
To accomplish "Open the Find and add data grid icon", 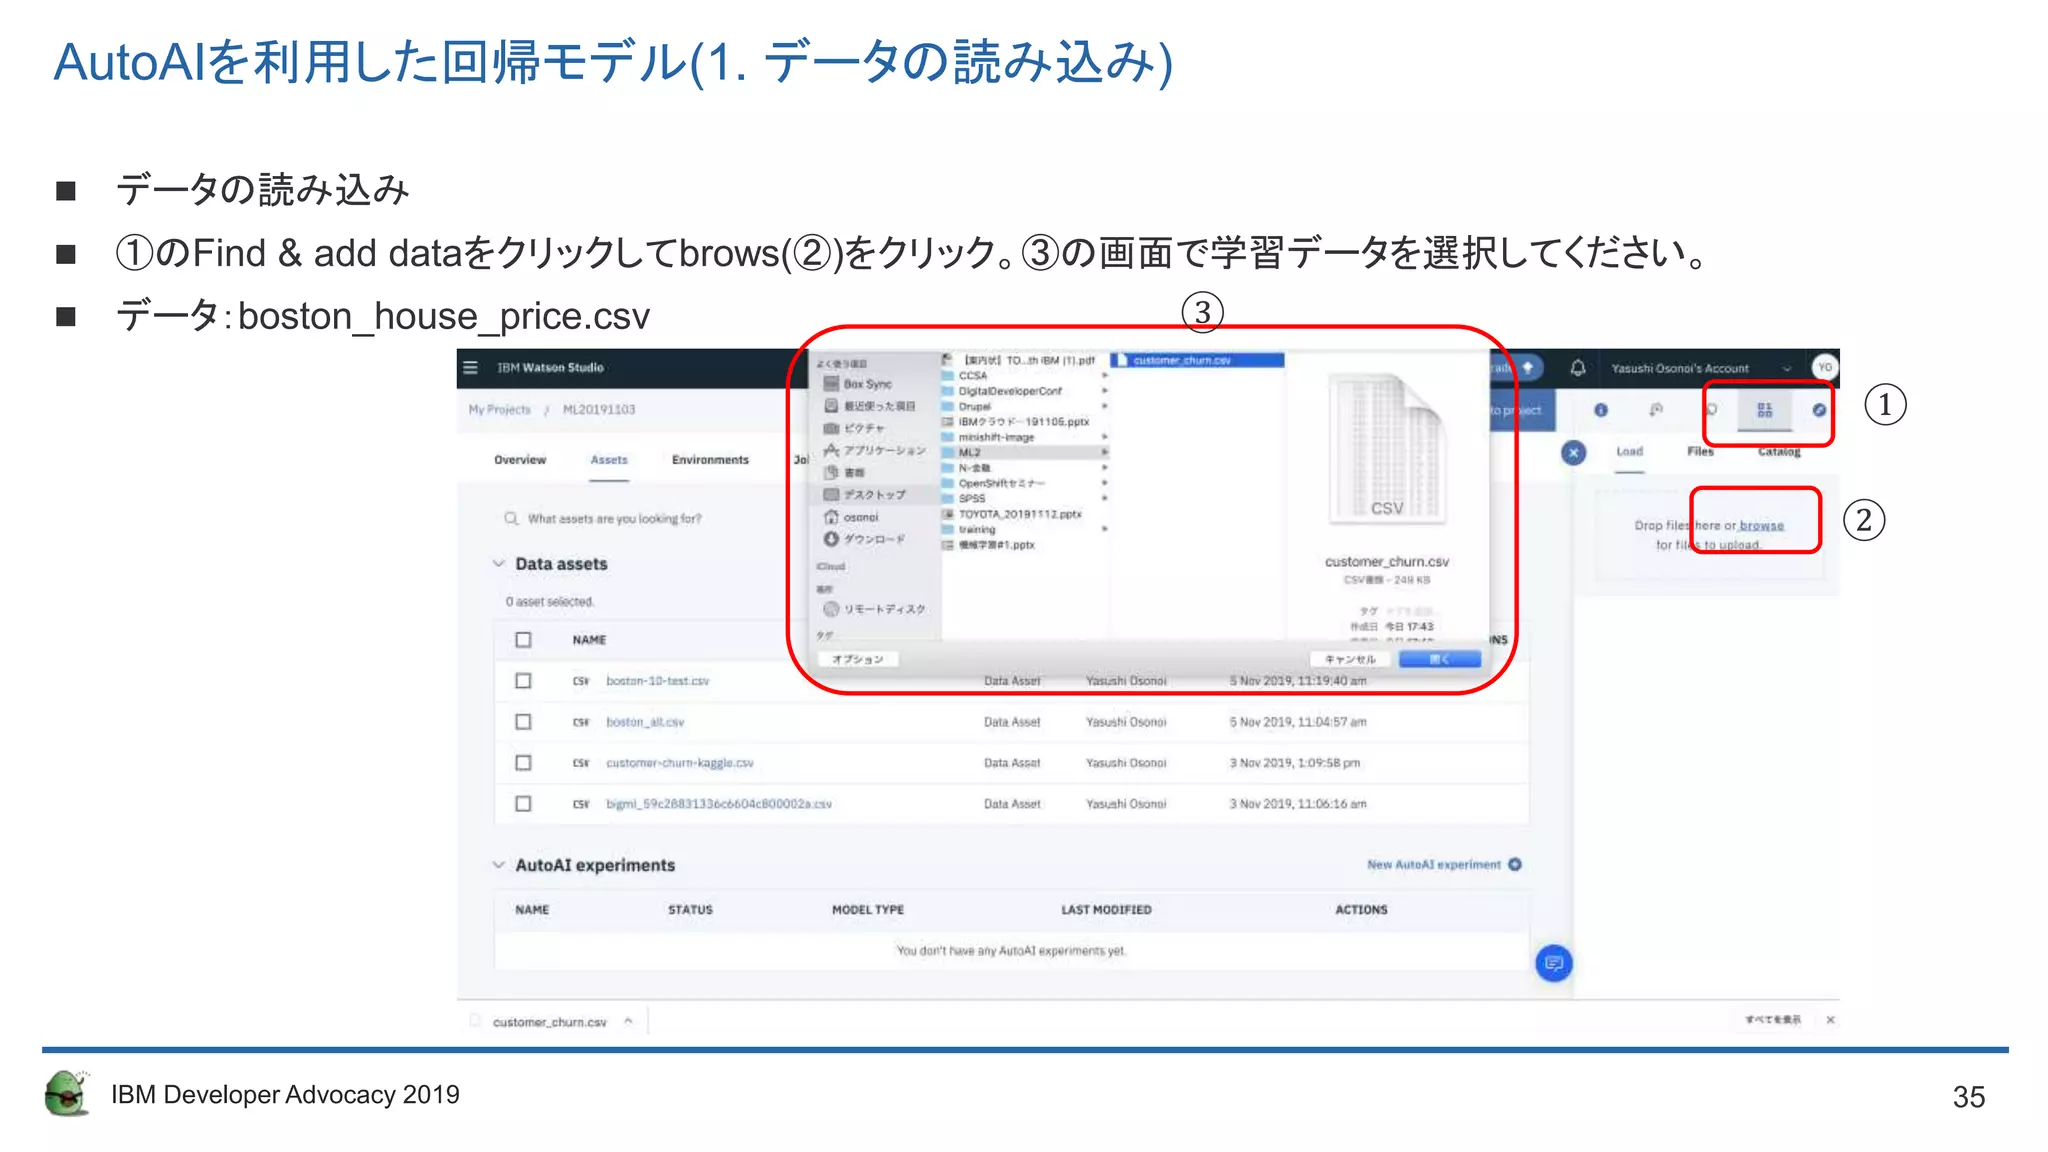I will click(1765, 410).
